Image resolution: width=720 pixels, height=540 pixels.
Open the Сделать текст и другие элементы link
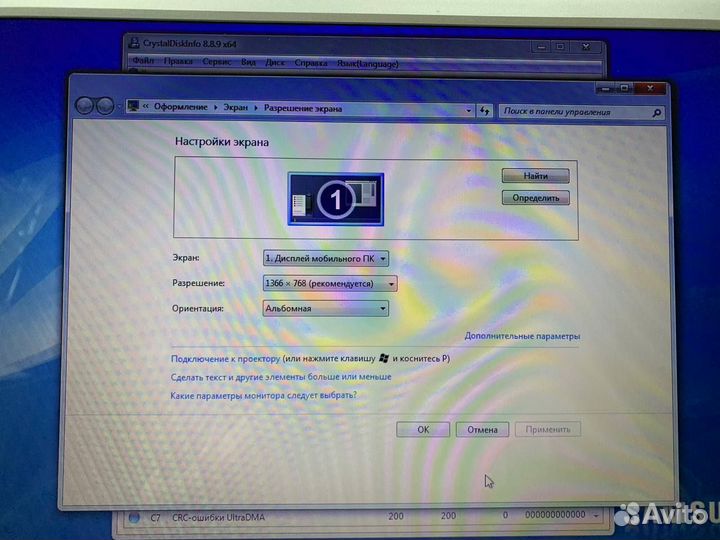[x=281, y=377]
